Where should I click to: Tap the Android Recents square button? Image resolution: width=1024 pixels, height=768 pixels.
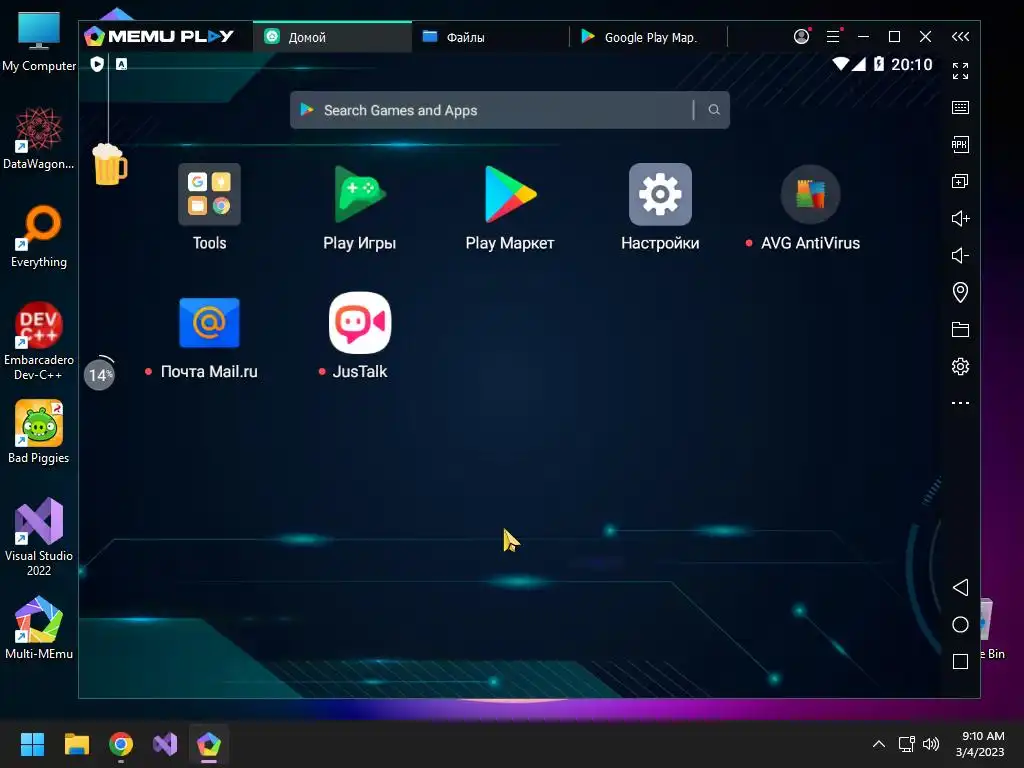960,662
